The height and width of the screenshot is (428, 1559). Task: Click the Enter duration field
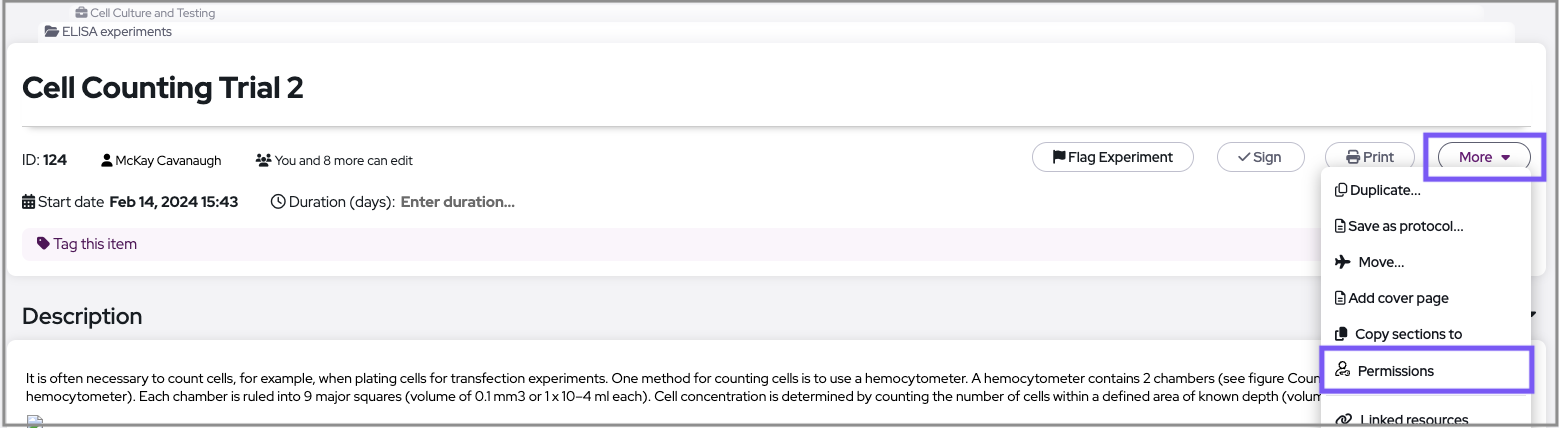coord(457,202)
